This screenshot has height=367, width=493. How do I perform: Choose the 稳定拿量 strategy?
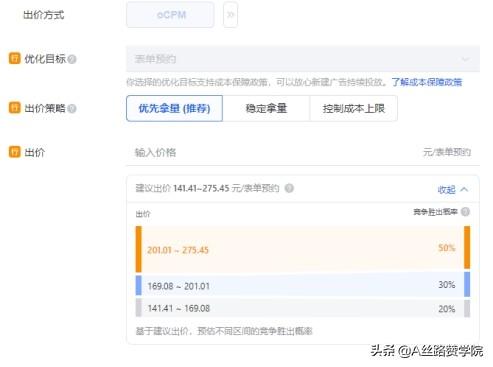pos(266,108)
